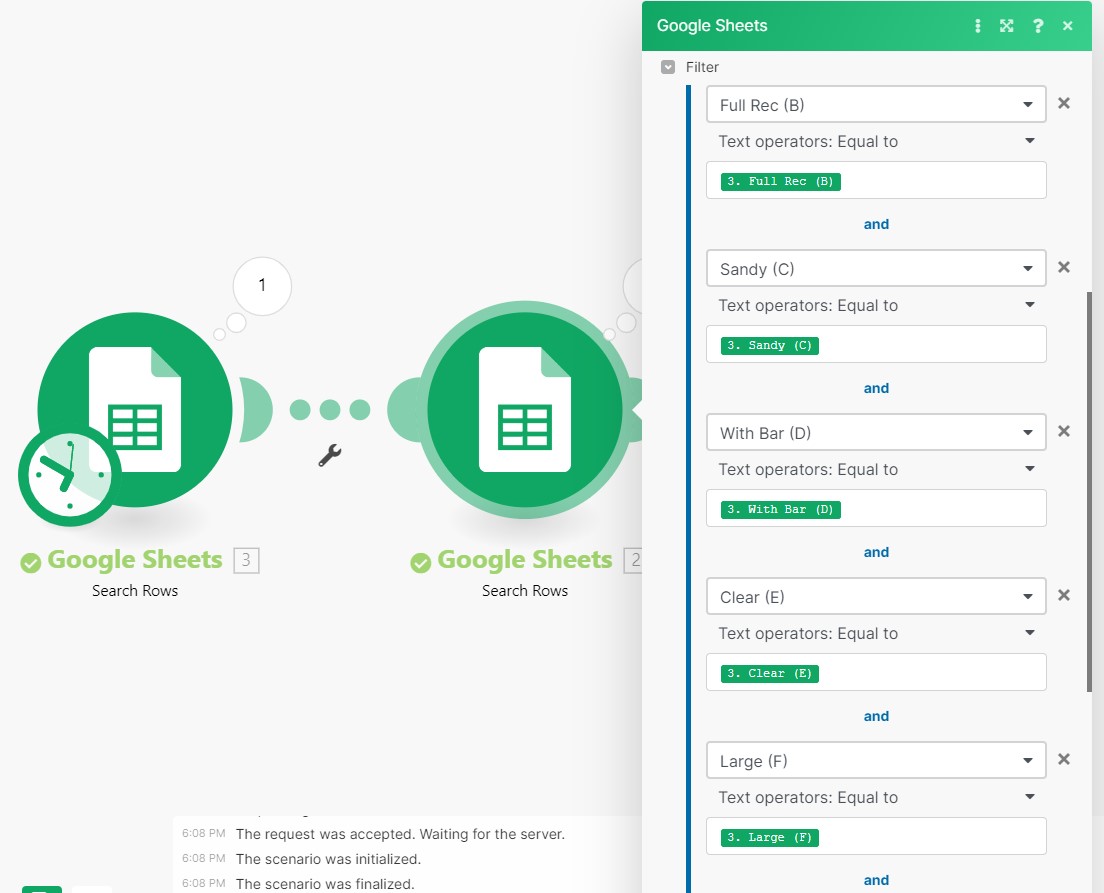Change operator under Large (F)

876,798
